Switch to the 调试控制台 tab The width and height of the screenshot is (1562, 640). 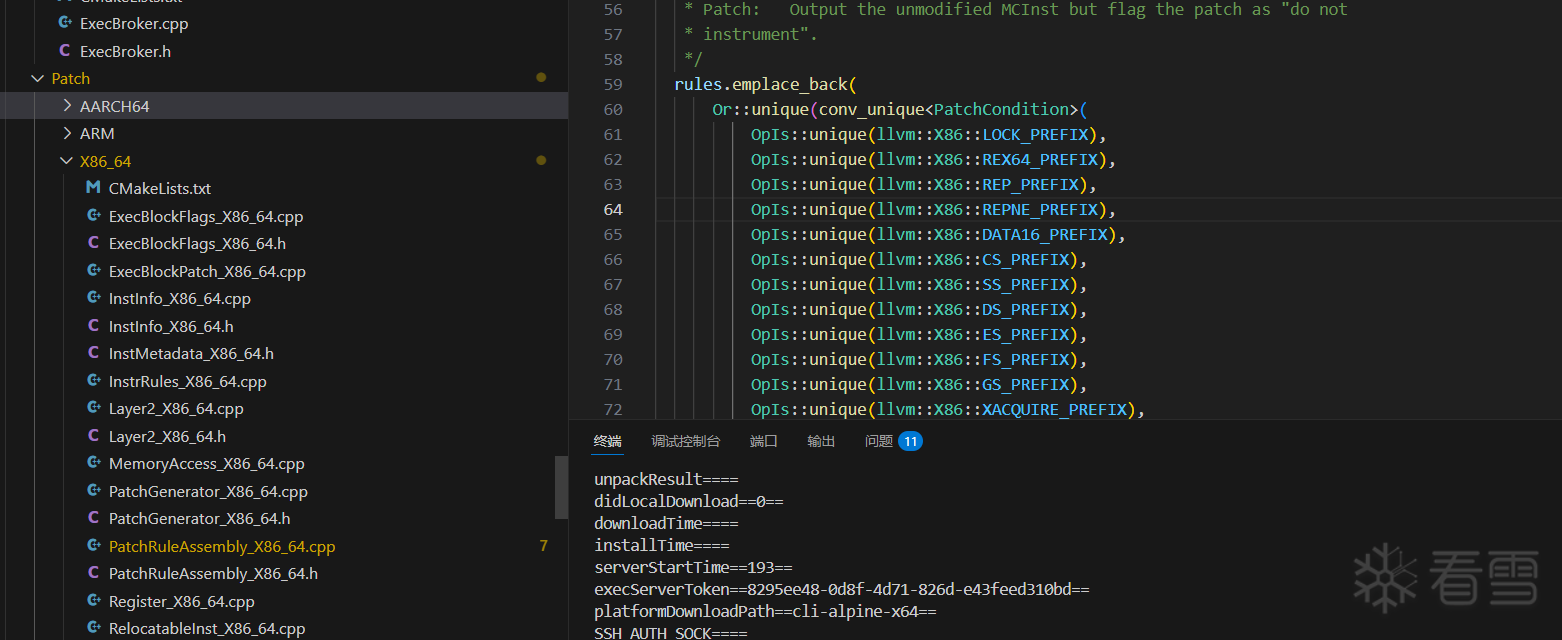pyautogui.click(x=685, y=441)
